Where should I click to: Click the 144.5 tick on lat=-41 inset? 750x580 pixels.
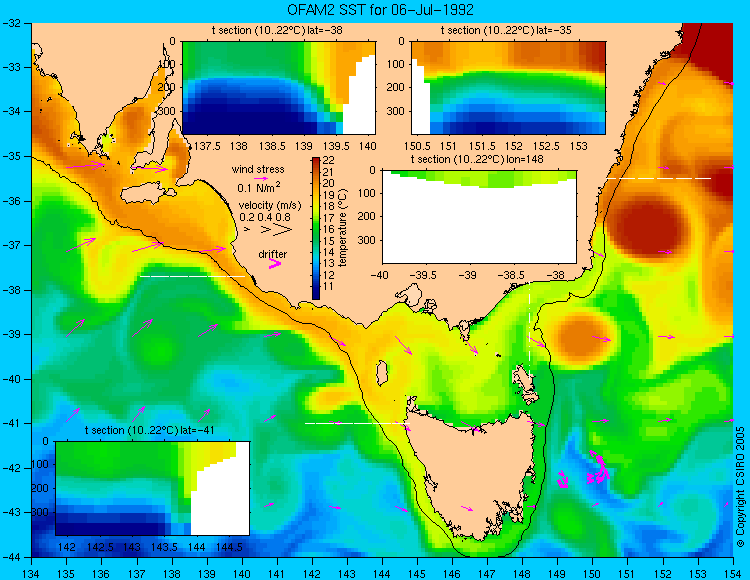pos(230,547)
